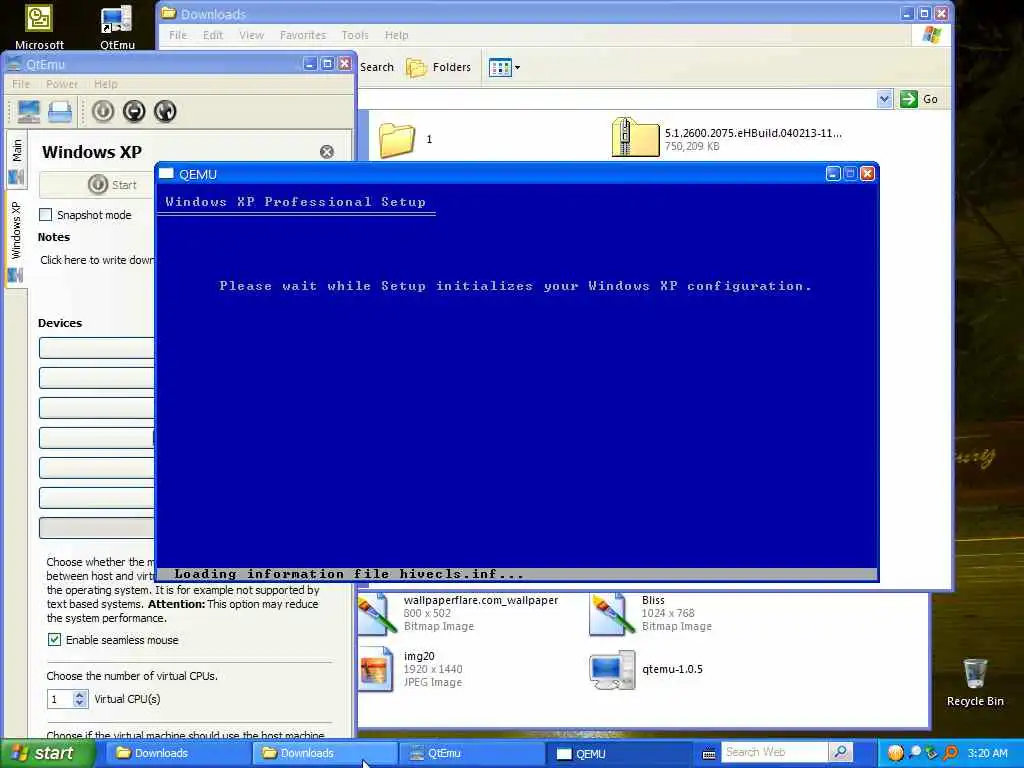The image size is (1024, 768).
Task: Click the Search Web input field
Action: pos(775,752)
